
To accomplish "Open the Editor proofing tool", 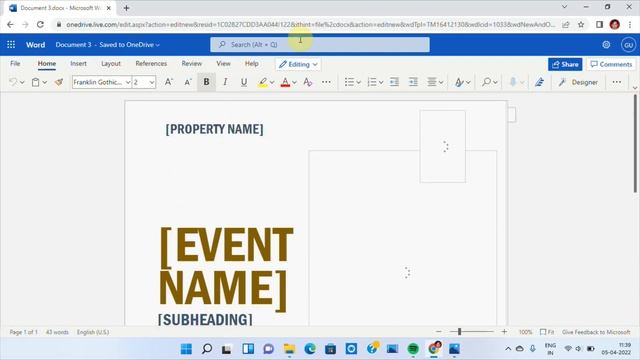I will [540, 82].
